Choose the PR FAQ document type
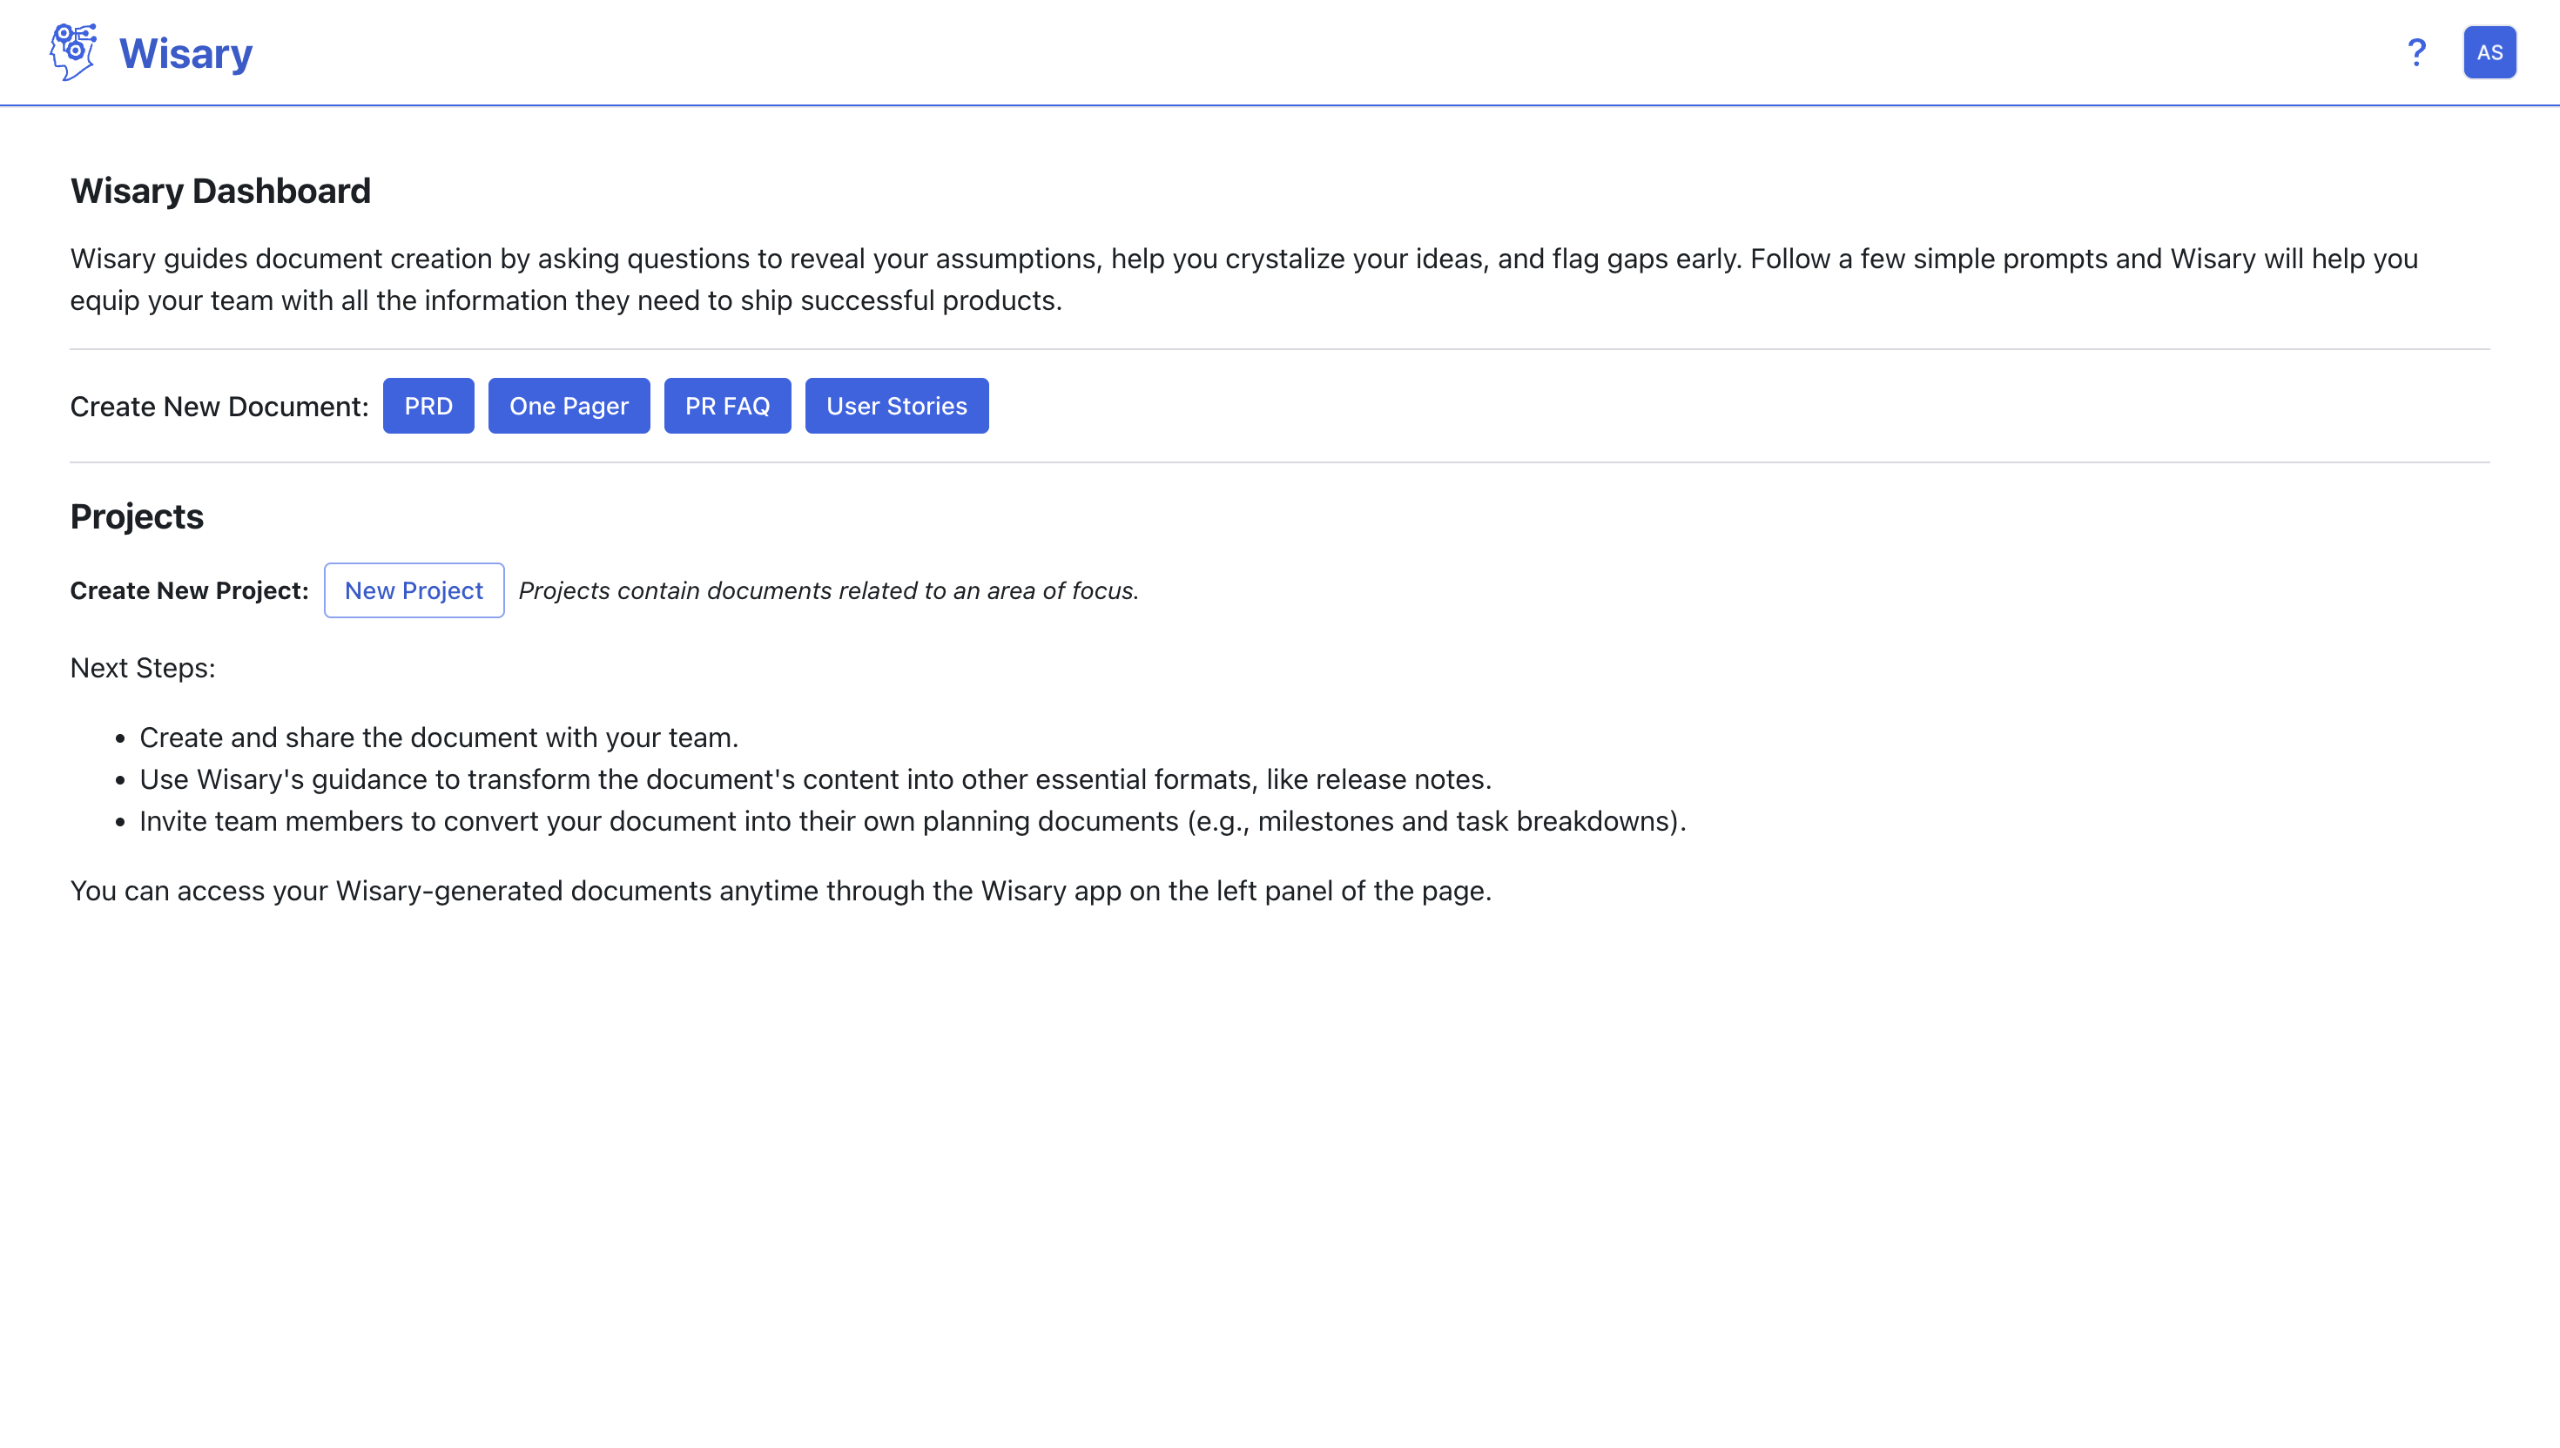The height and width of the screenshot is (1448, 2560). pyautogui.click(x=727, y=406)
